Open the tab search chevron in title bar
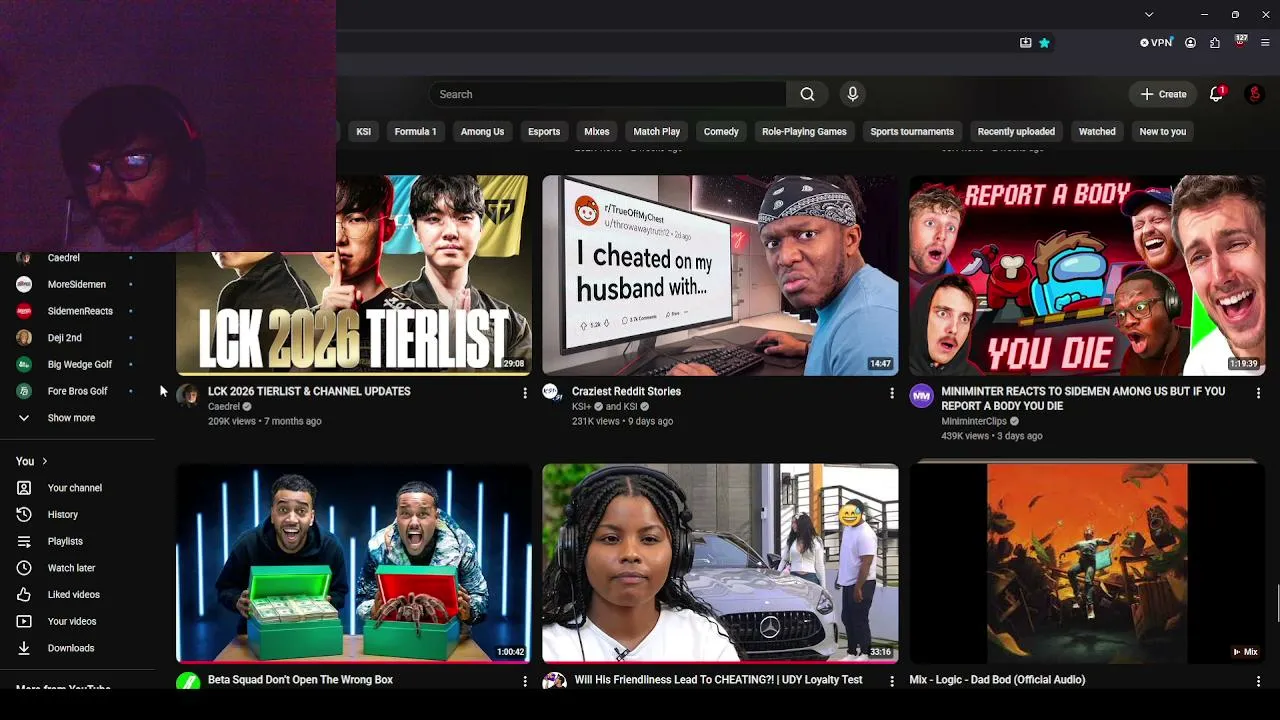Image resolution: width=1280 pixels, height=720 pixels. coord(1149,14)
